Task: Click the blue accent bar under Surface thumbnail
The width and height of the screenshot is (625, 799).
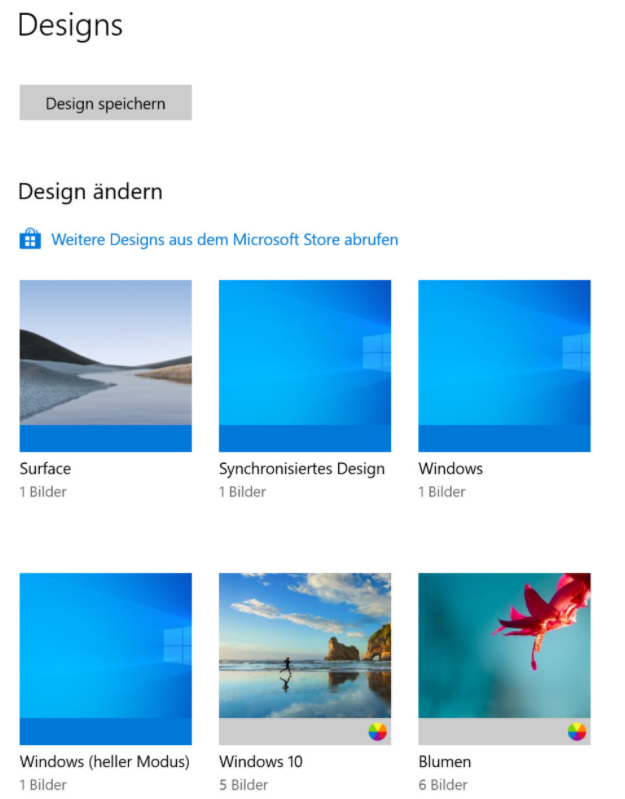Action: [105, 439]
